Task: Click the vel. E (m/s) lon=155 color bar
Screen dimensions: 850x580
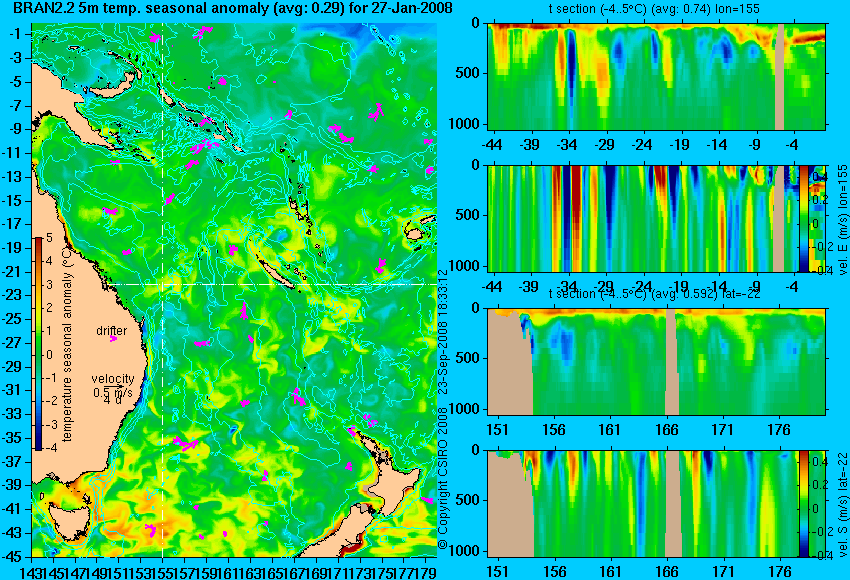Action: click(x=804, y=218)
